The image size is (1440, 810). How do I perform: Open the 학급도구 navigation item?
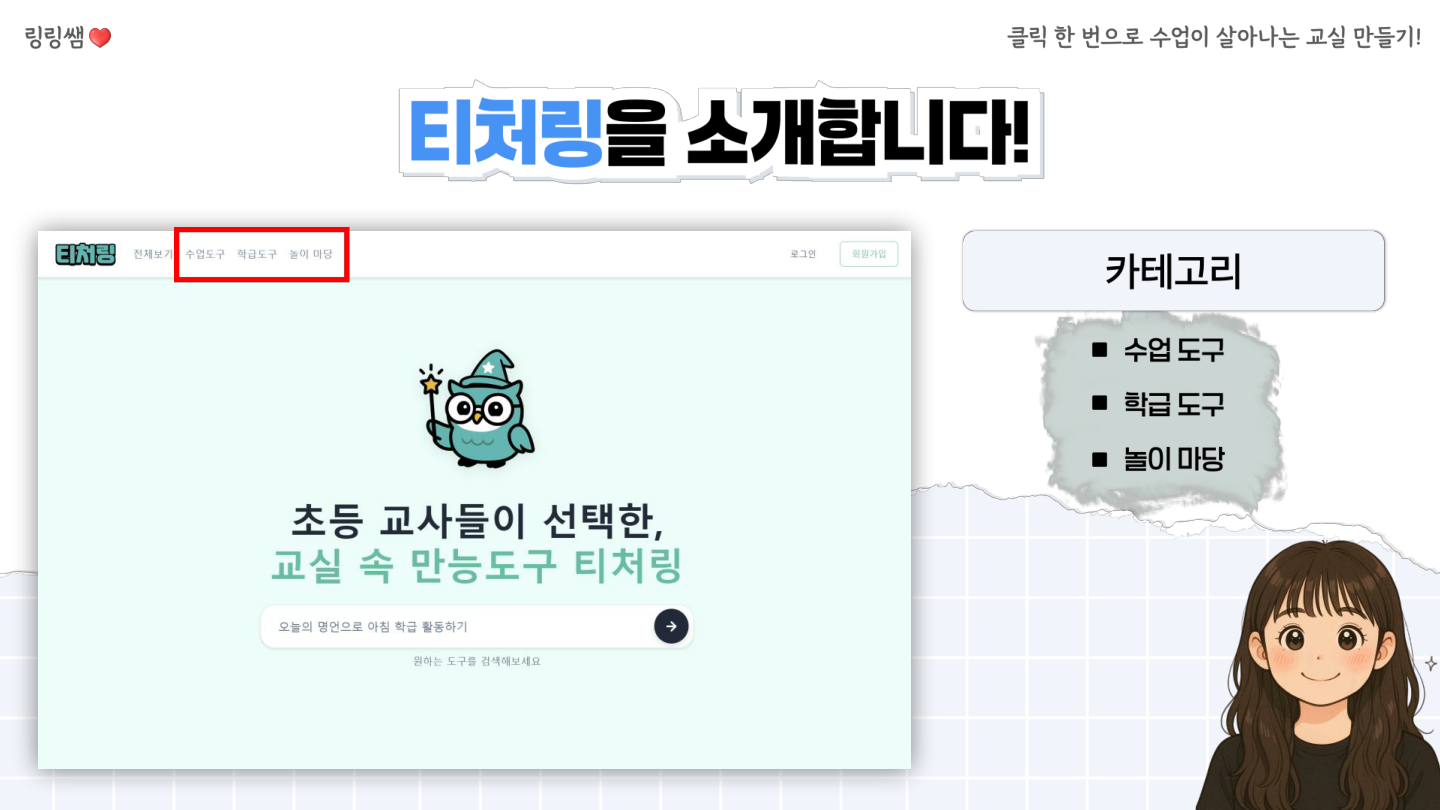257,254
